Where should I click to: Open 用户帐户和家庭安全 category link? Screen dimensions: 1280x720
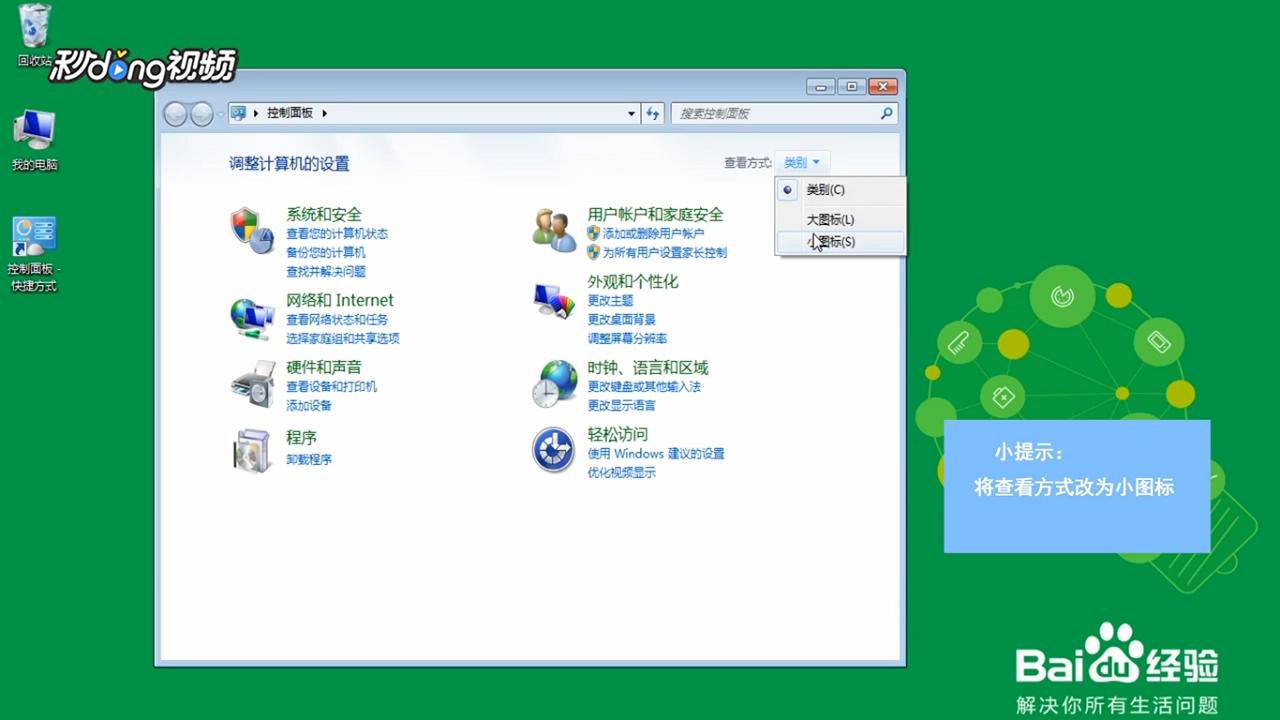(x=656, y=214)
